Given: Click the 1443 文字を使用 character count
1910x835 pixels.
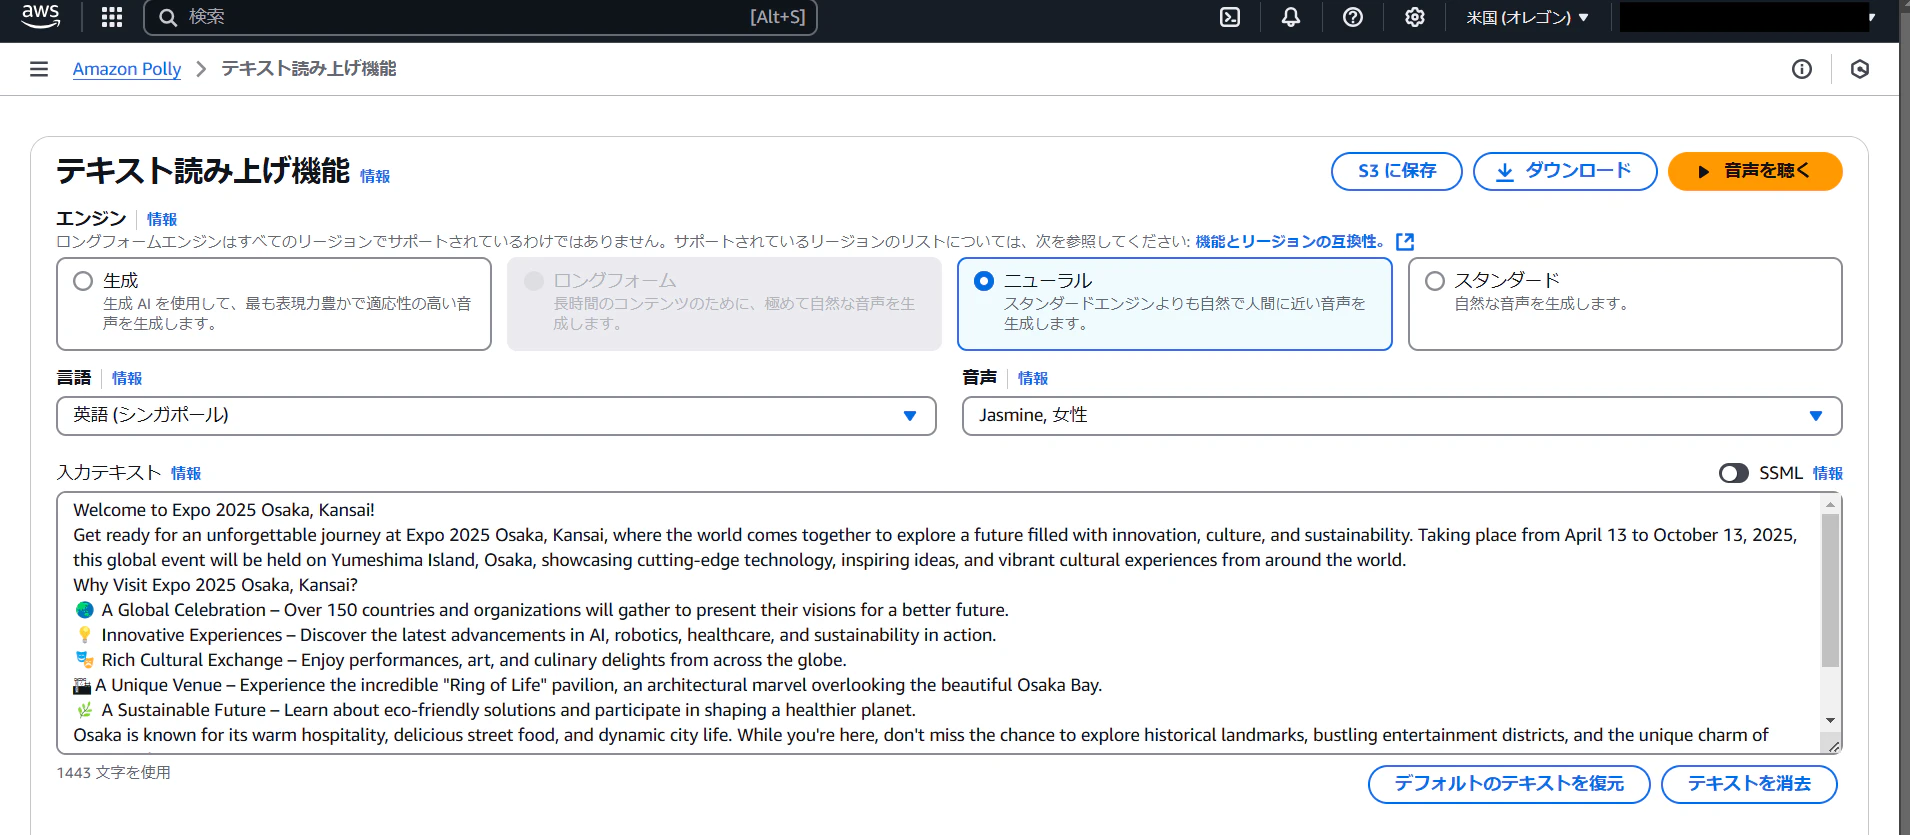Looking at the screenshot, I should coord(113,772).
